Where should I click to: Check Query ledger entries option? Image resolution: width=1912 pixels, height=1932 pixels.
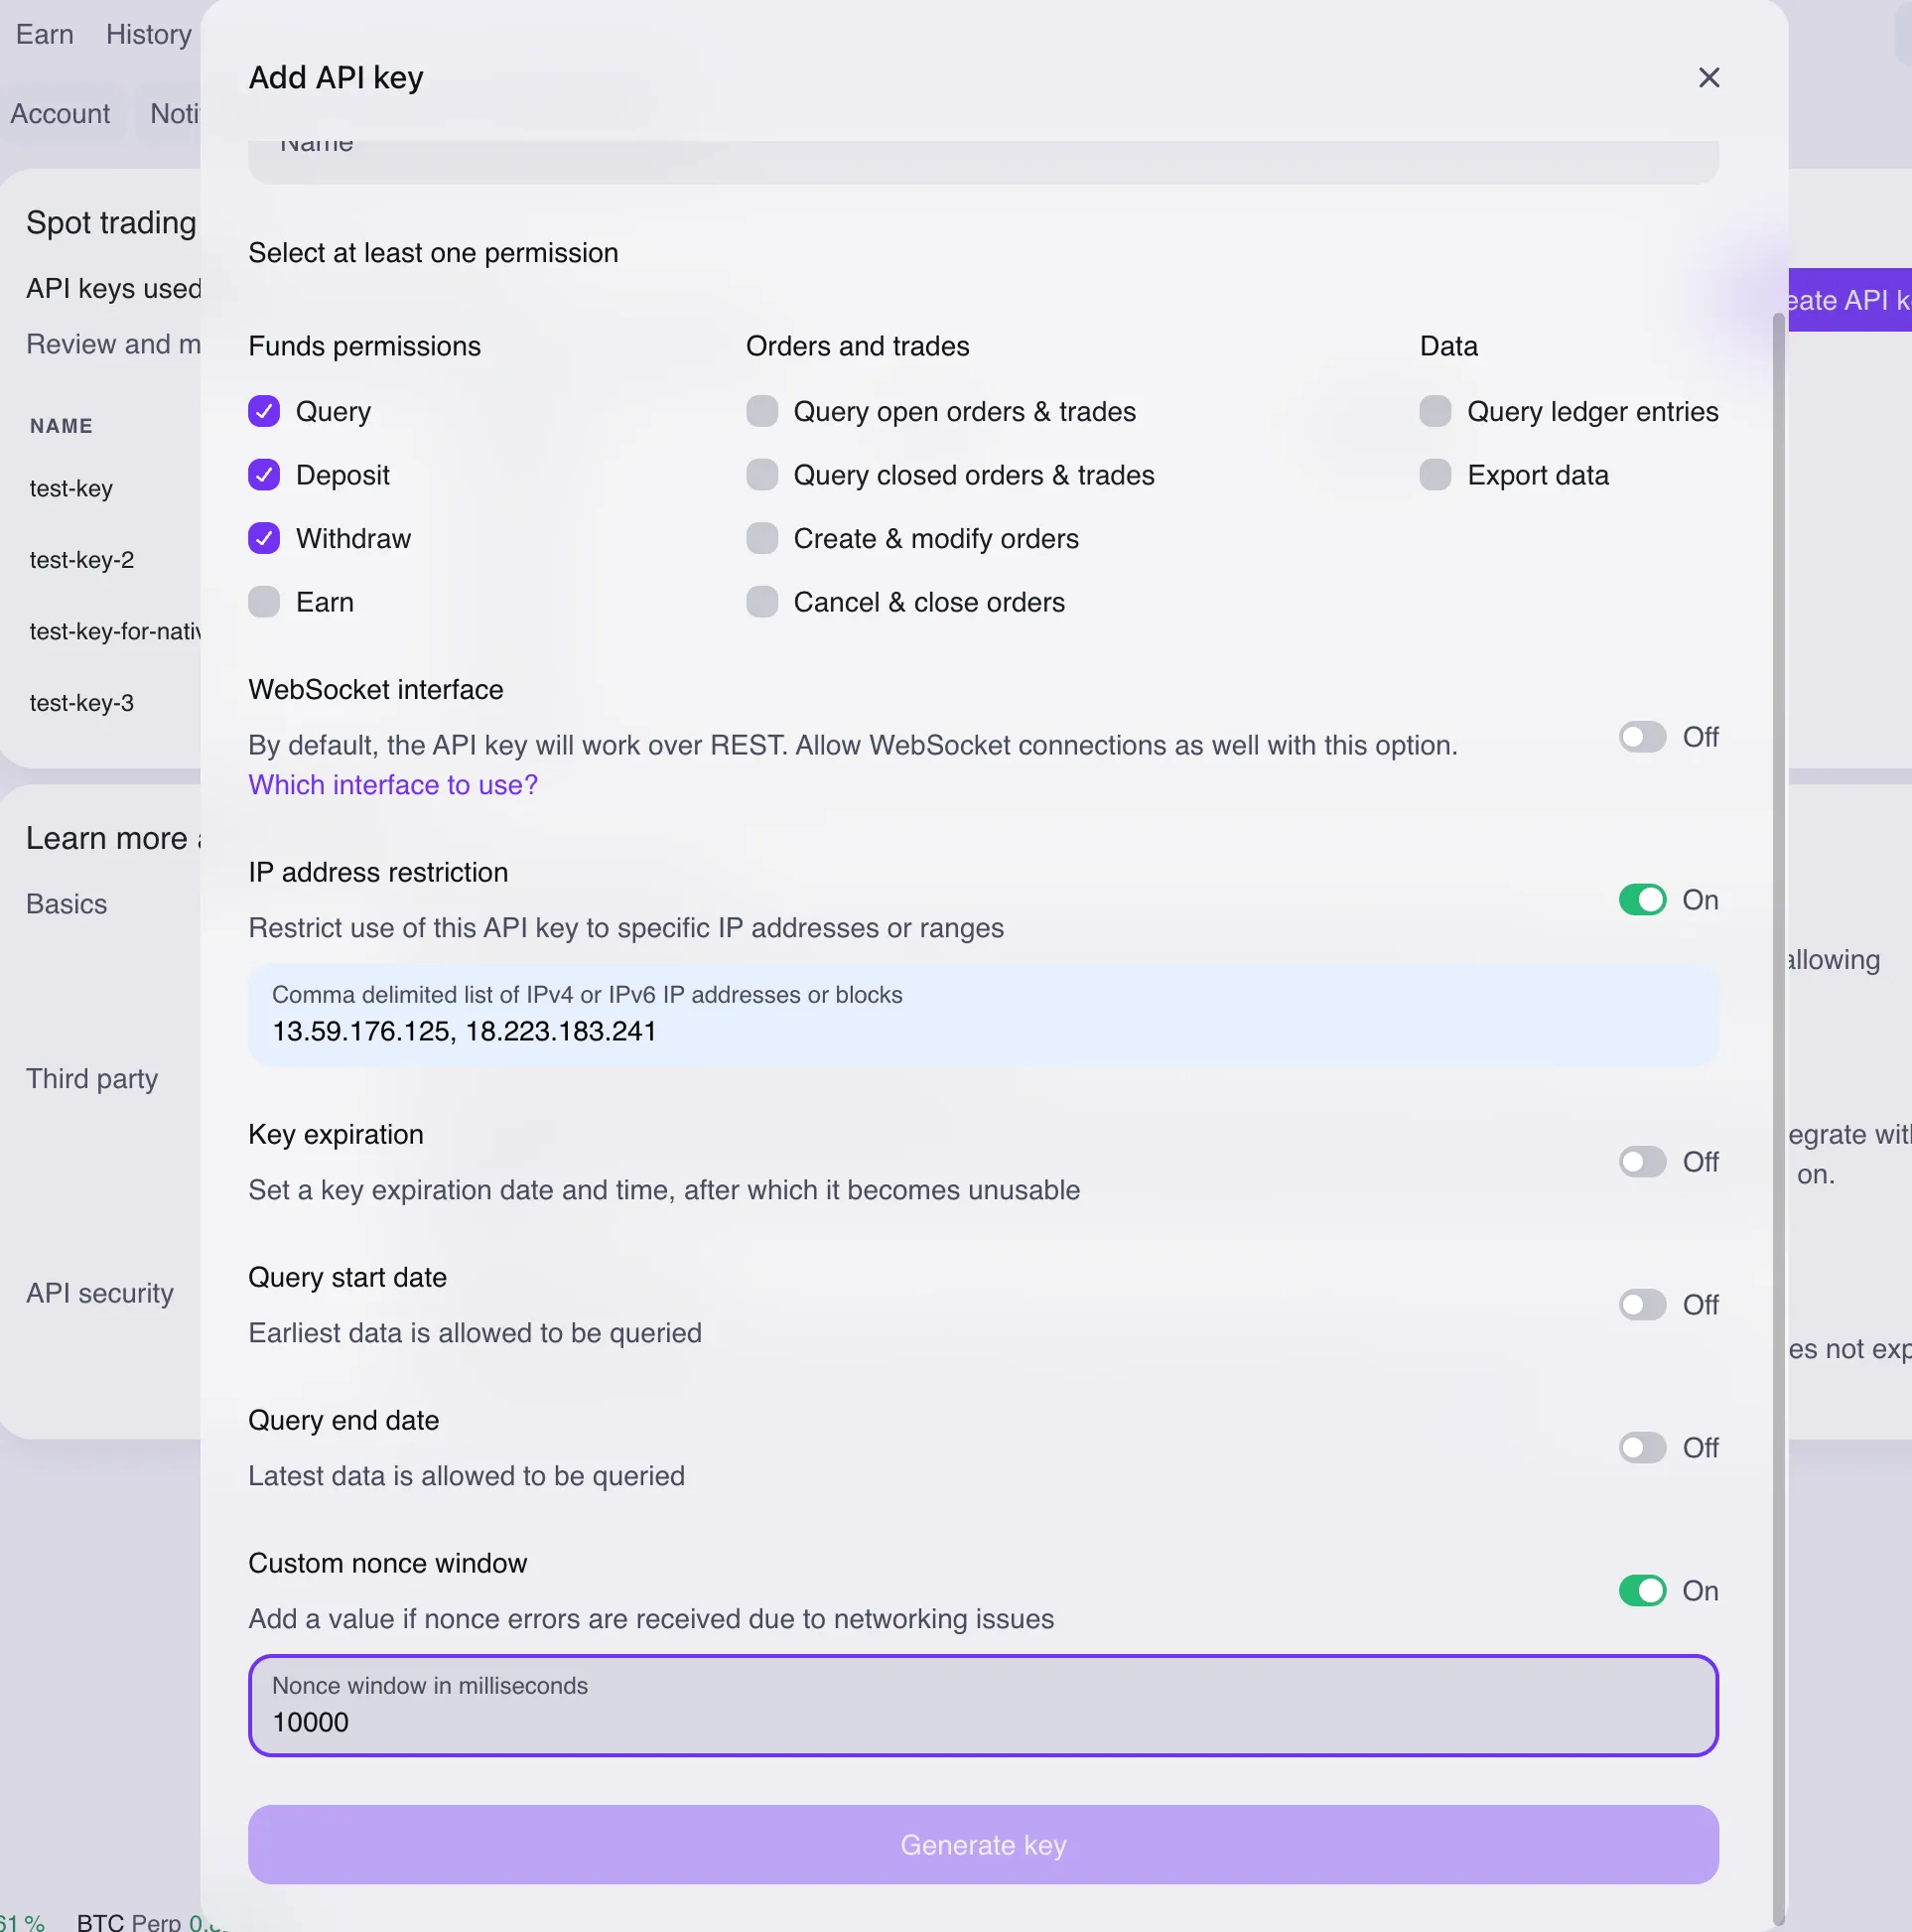pyautogui.click(x=1435, y=411)
